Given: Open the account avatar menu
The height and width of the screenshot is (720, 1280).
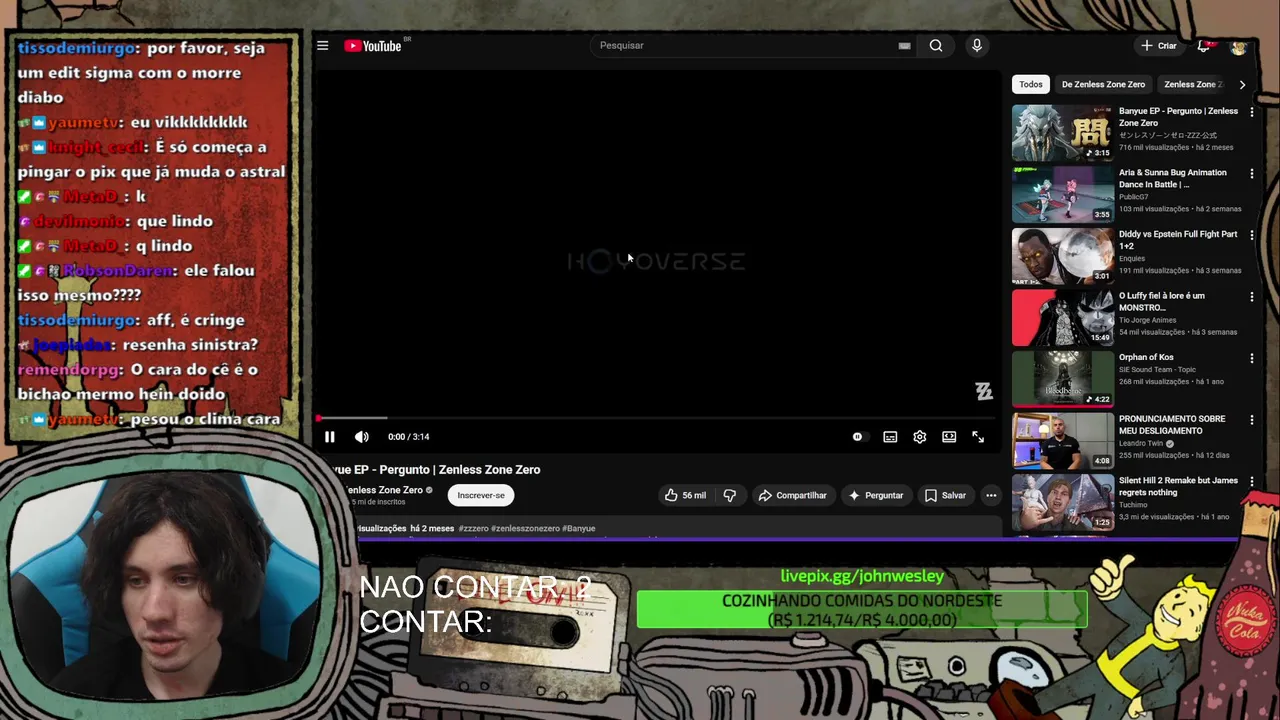Looking at the screenshot, I should 1239,46.
